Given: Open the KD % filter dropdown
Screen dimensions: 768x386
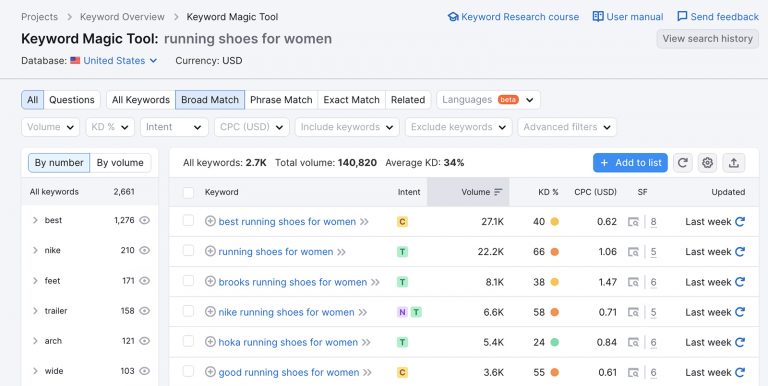Looking at the screenshot, I should [110, 127].
